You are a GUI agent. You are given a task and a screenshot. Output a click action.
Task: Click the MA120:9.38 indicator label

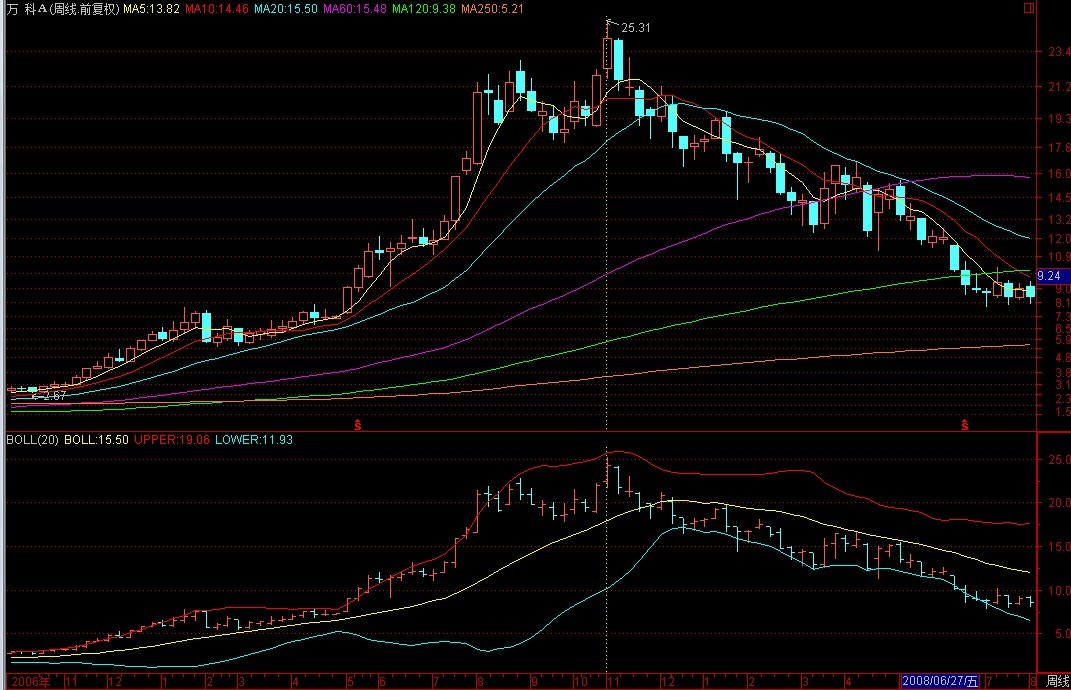(423, 8)
